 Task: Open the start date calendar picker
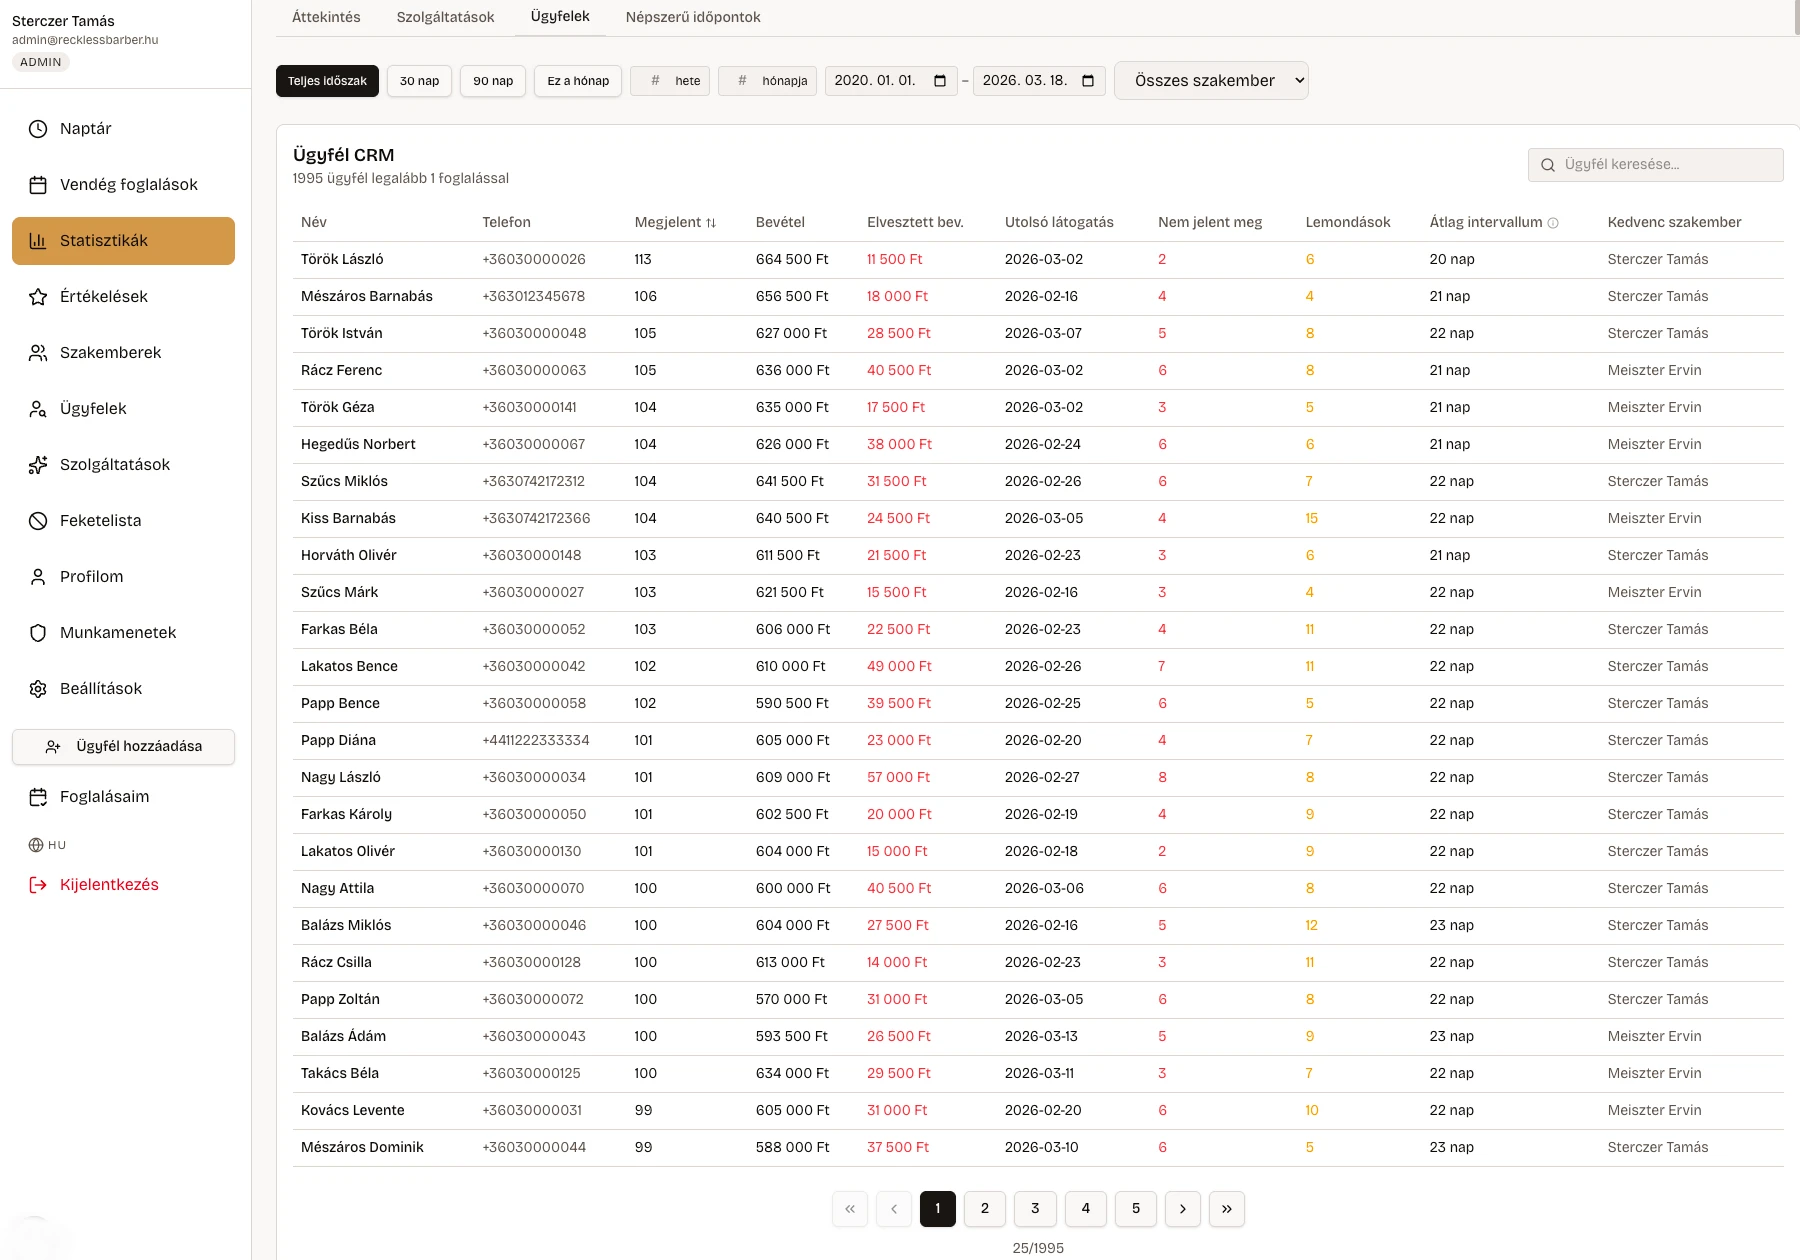tap(940, 81)
